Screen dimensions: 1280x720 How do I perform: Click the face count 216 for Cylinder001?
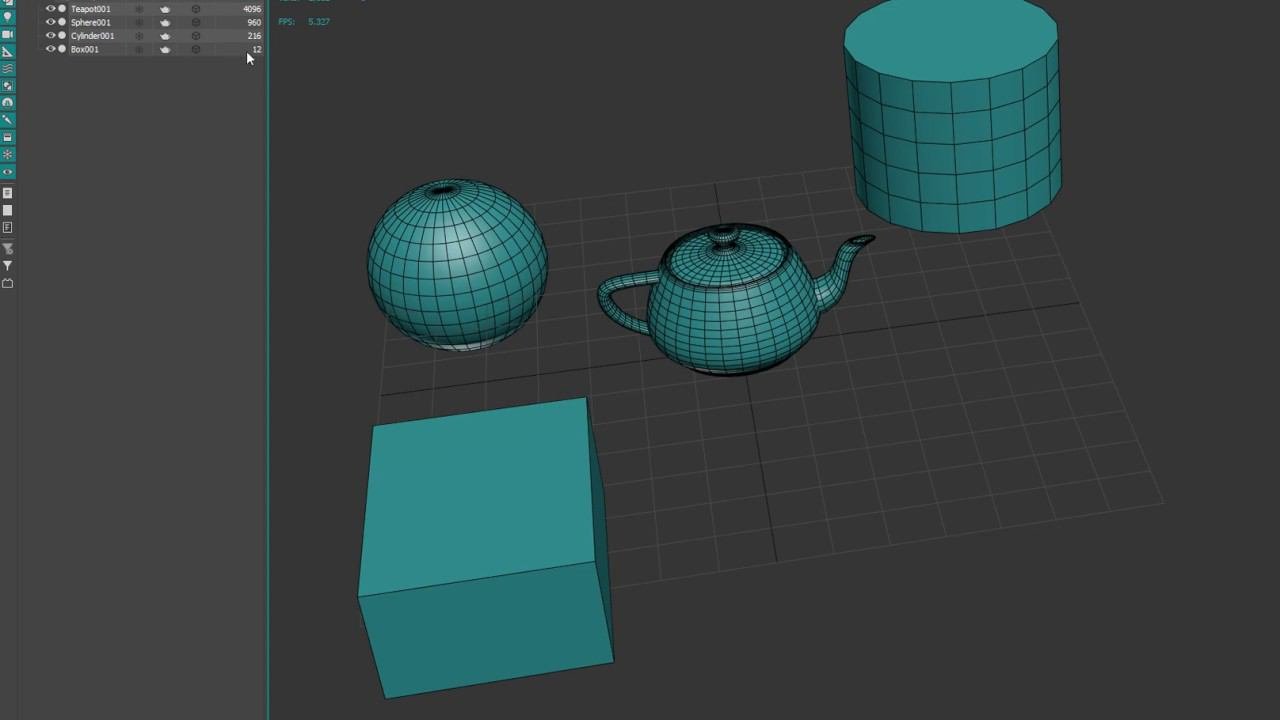(254, 36)
